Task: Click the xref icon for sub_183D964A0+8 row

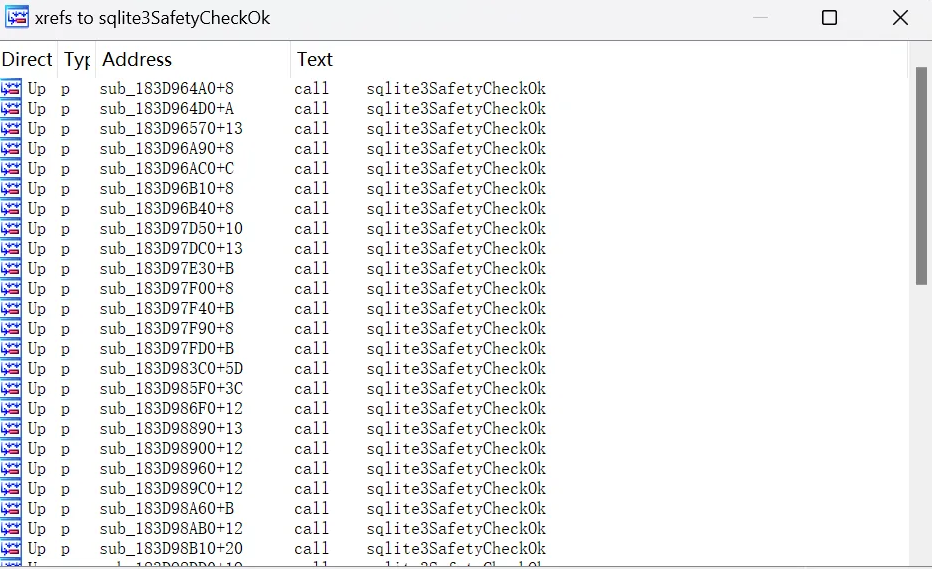Action: coord(11,89)
